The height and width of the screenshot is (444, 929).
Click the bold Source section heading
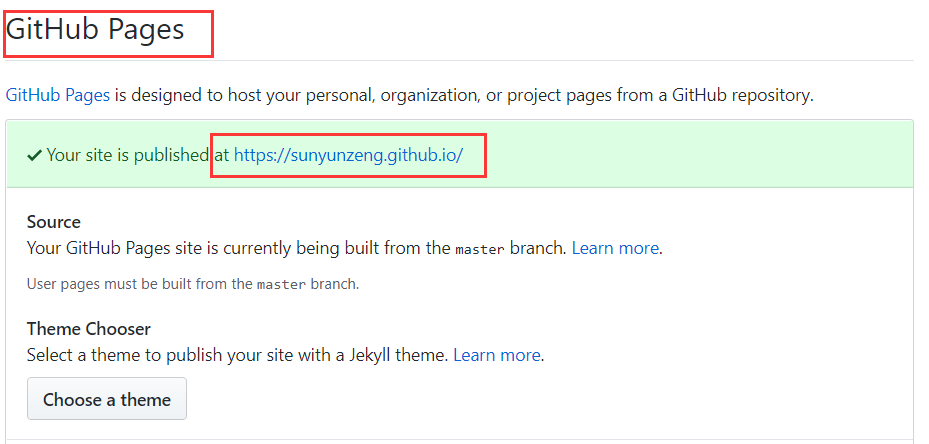pos(54,222)
